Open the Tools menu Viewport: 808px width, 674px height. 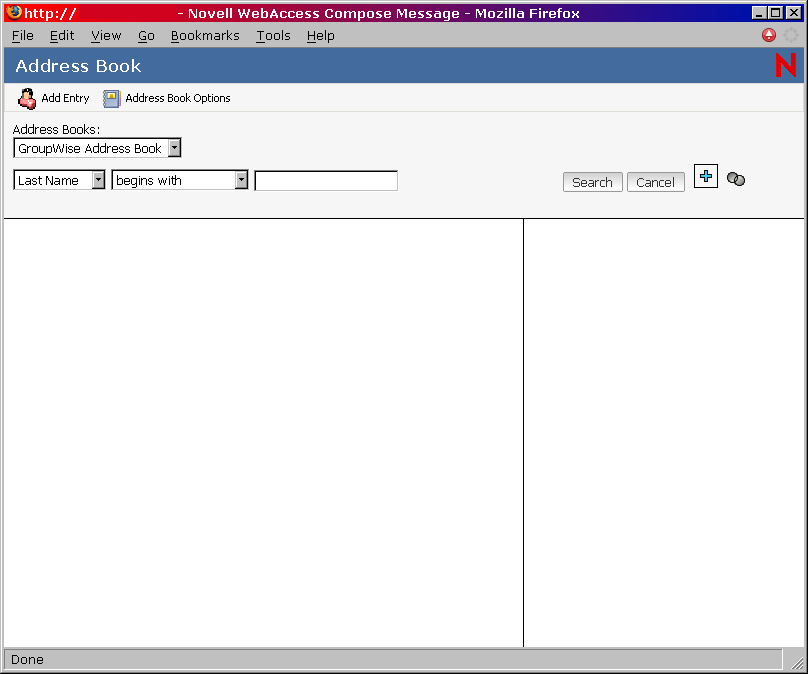[x=274, y=36]
